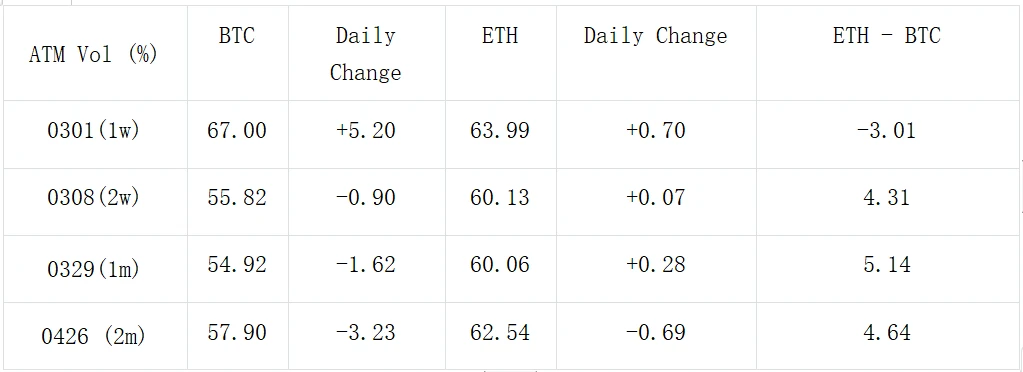Screen dimensions: 1023x372
Task: Select ETH value 63.99
Action: pos(500,131)
